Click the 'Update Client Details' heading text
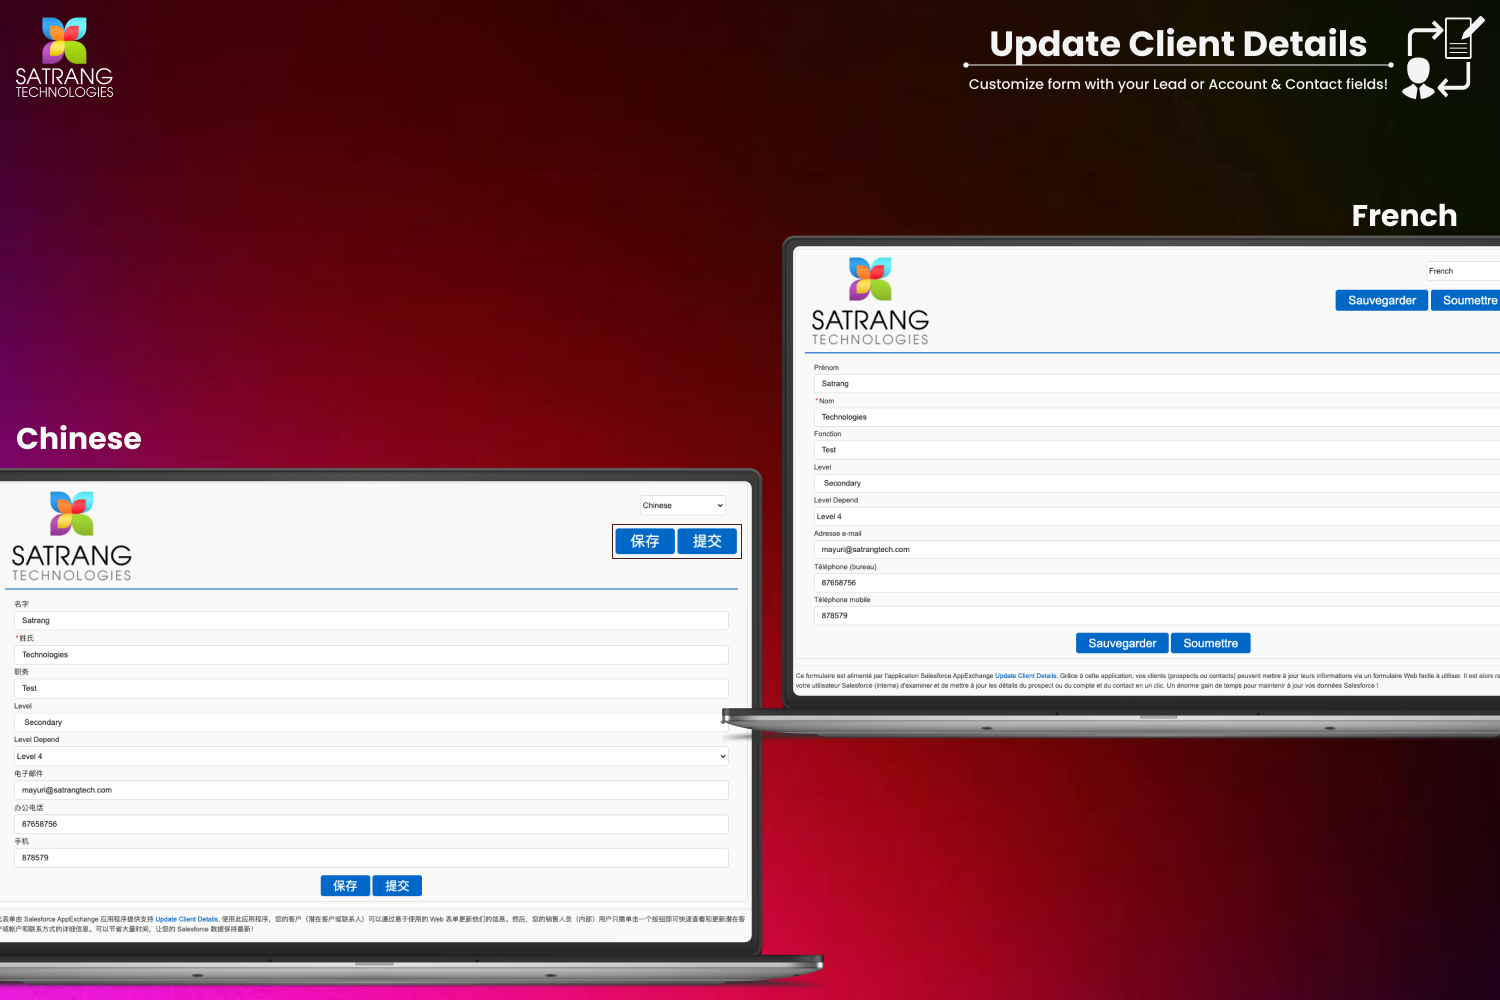The width and height of the screenshot is (1500, 1000). (1178, 44)
